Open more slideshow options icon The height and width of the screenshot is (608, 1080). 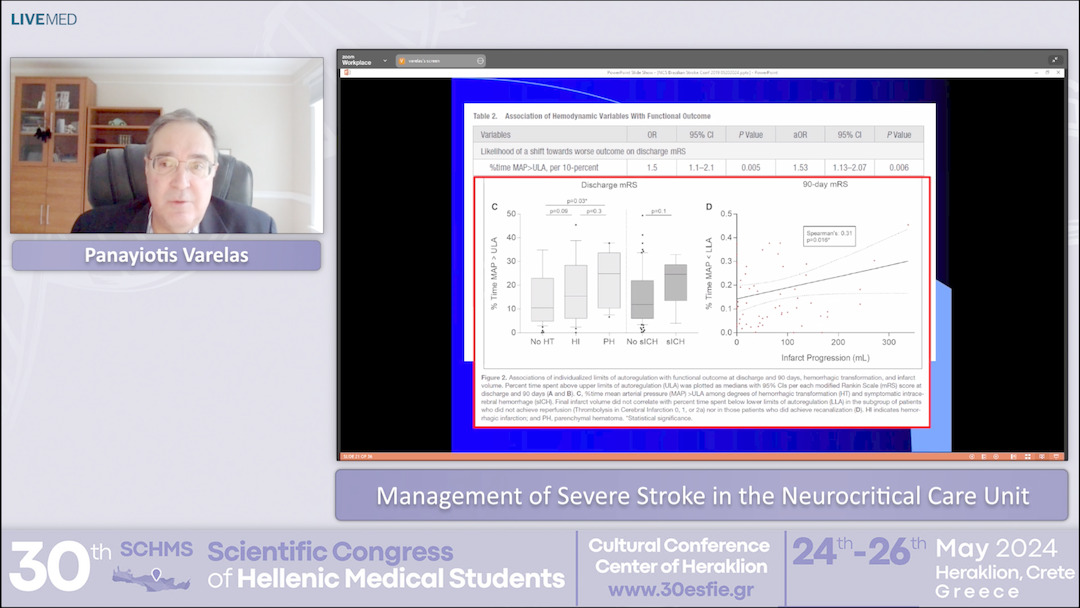[1056, 455]
